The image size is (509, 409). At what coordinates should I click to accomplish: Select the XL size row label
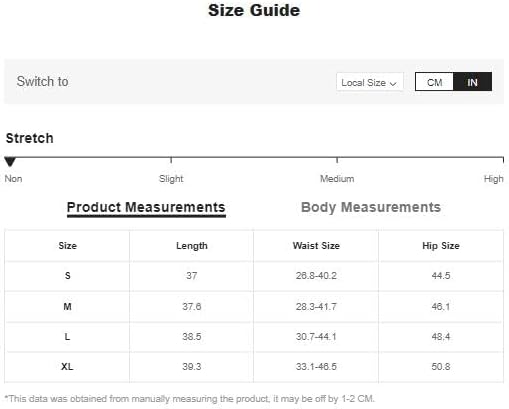click(67, 367)
